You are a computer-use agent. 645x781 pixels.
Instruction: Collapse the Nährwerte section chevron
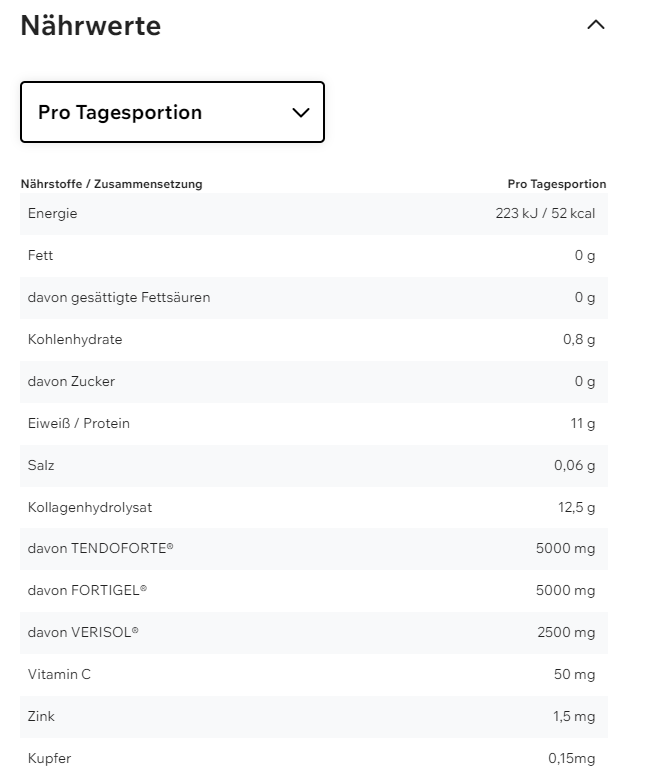(x=595, y=25)
